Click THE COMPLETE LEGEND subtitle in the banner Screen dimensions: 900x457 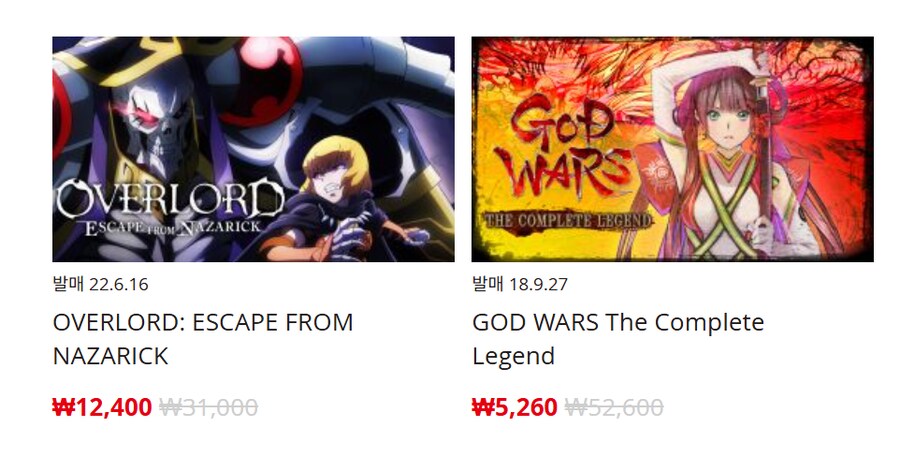pos(568,221)
